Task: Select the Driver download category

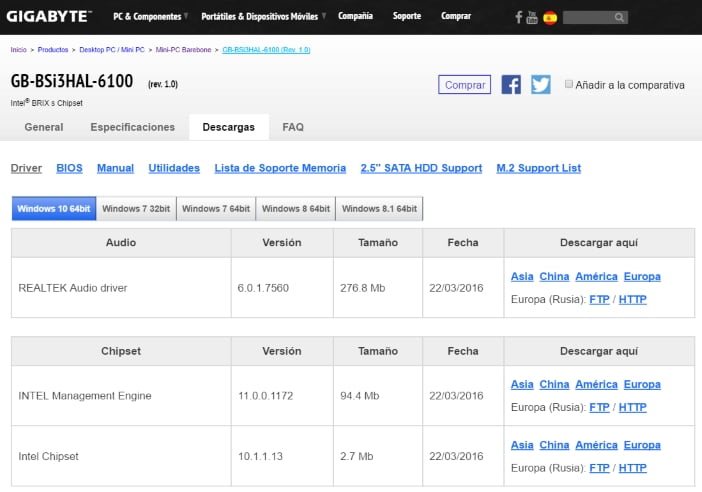Action: 26,168
